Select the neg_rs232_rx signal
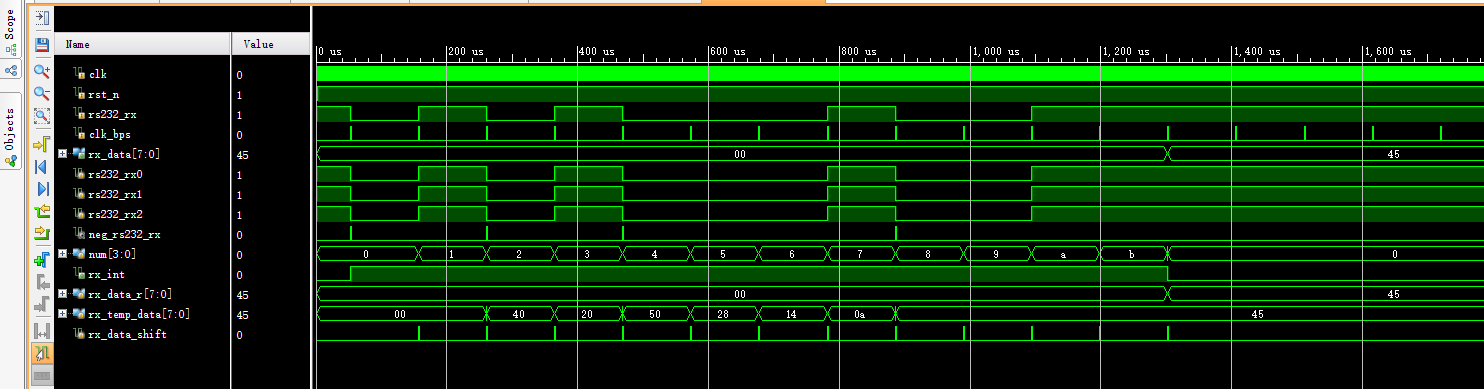1484x389 pixels. 124,235
